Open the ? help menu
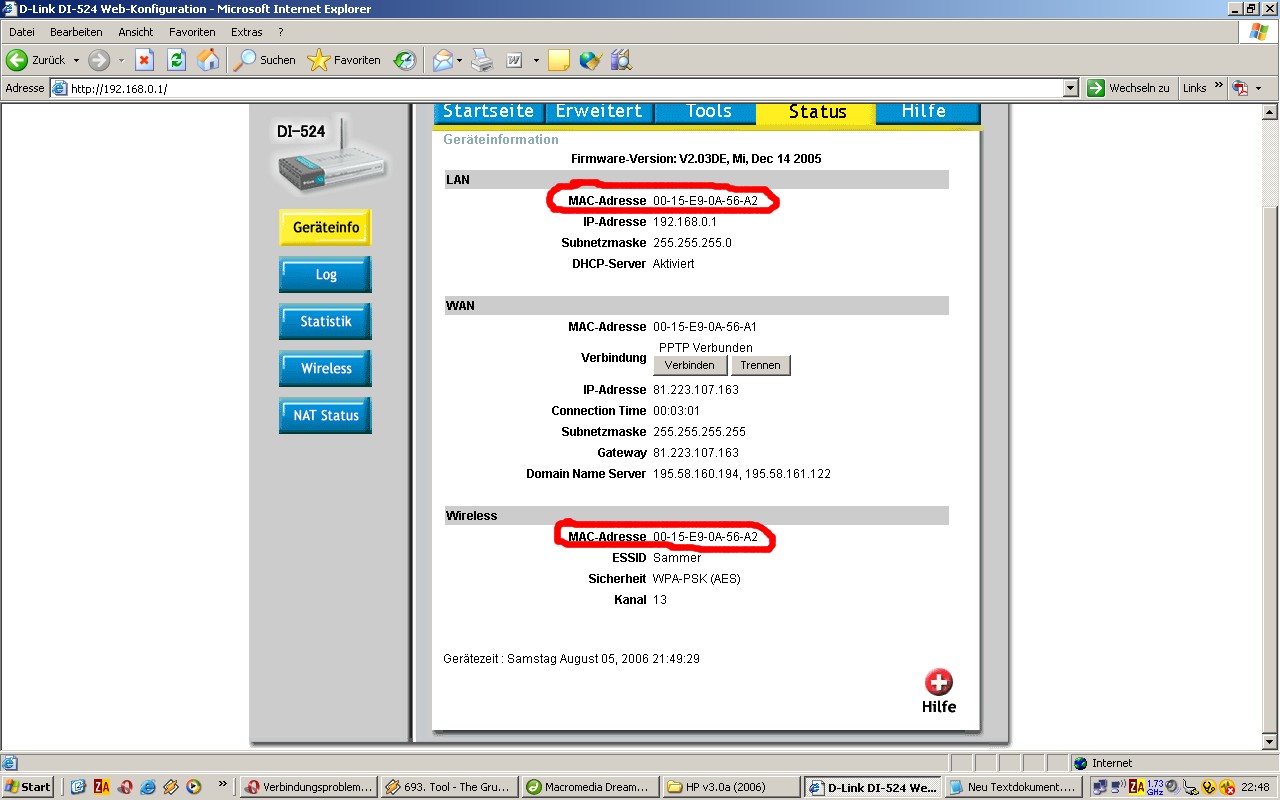1280x800 pixels. 281,32
